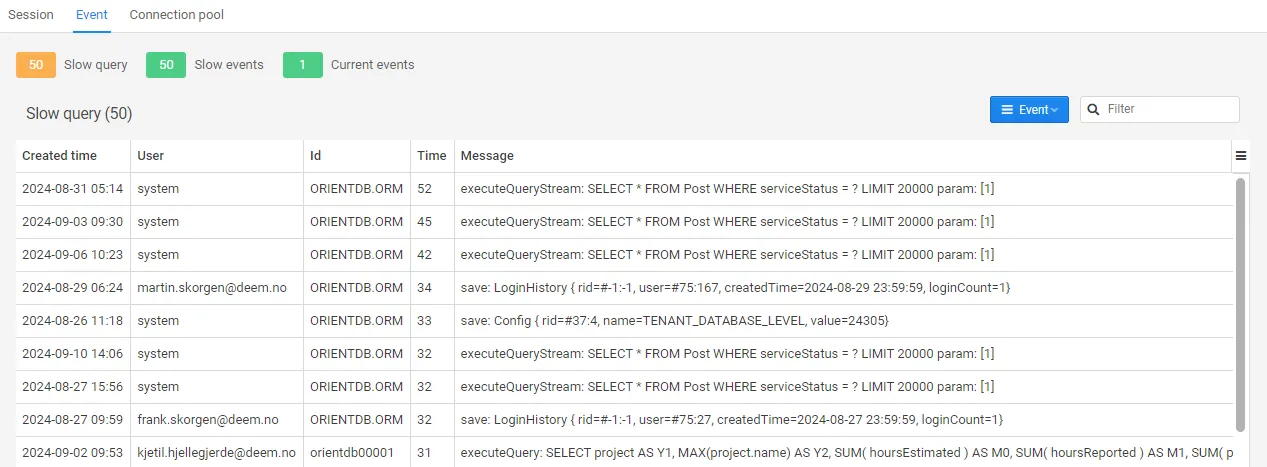Screen dimensions: 1267x467
Task: Show Slow events via green badge
Action: [166, 65]
